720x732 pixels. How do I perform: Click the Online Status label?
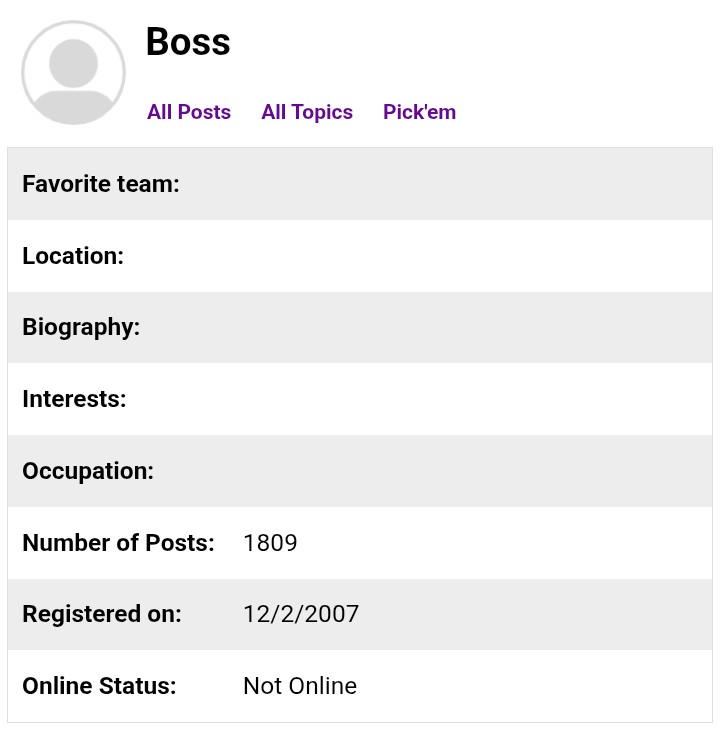(x=99, y=686)
